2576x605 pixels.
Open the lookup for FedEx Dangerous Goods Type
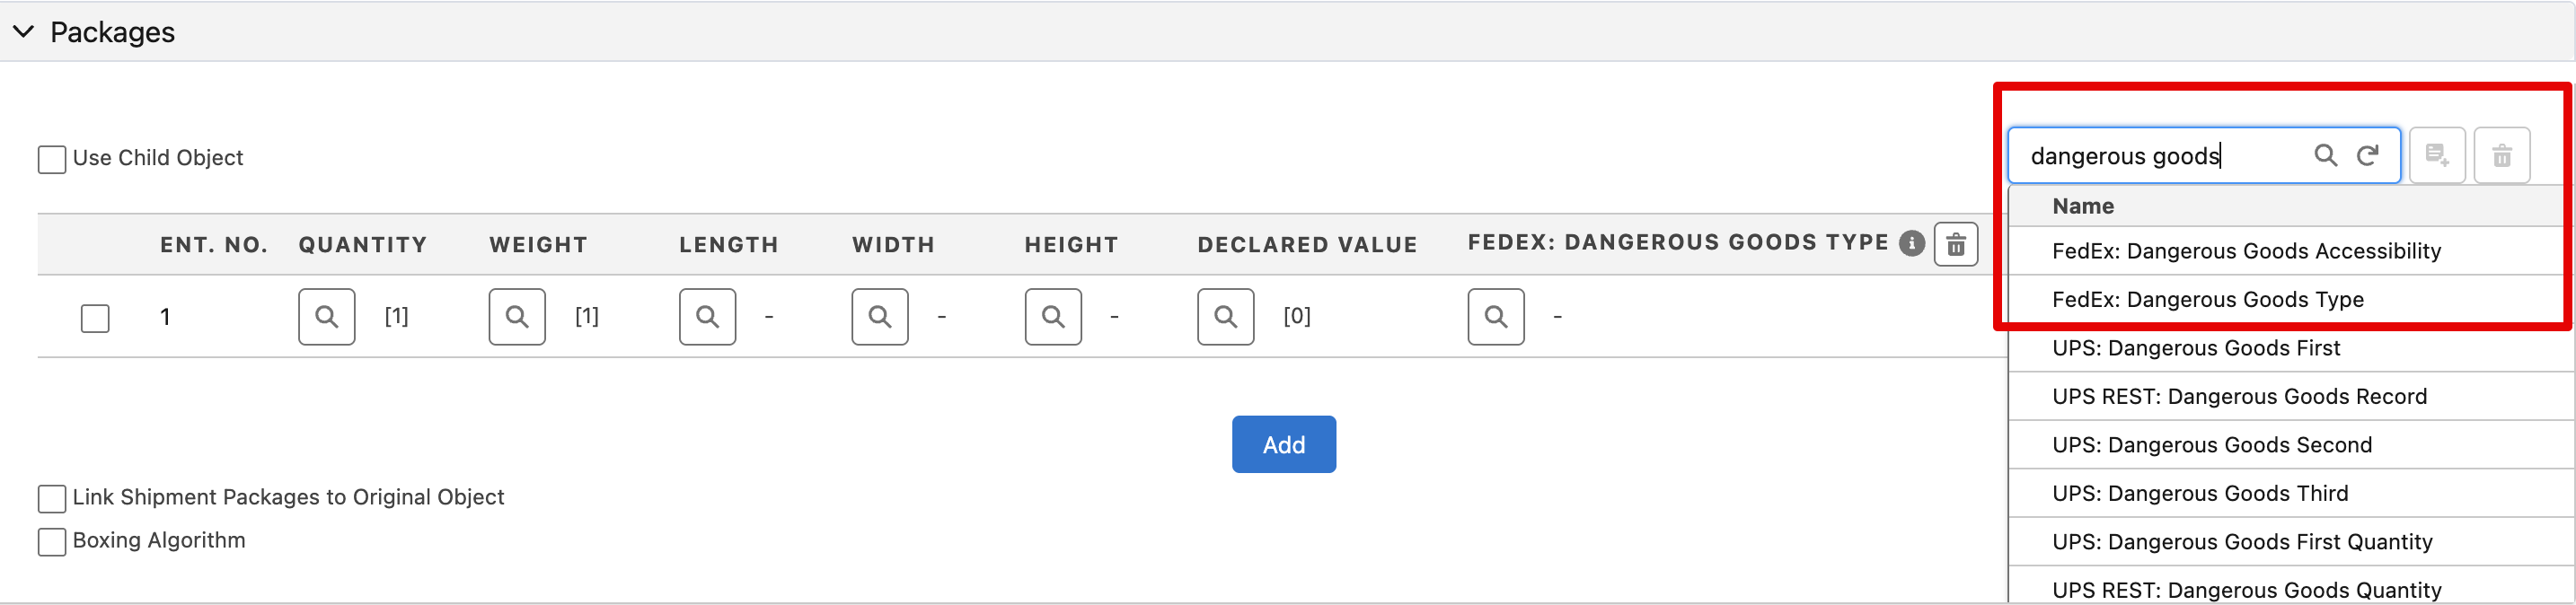tap(1496, 317)
